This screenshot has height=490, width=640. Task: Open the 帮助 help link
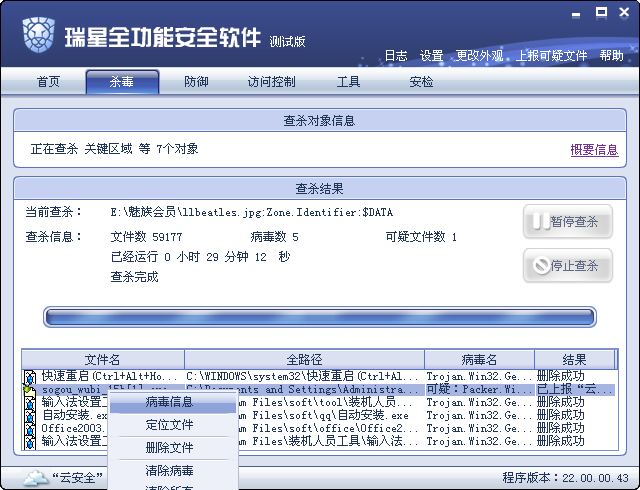tap(611, 56)
